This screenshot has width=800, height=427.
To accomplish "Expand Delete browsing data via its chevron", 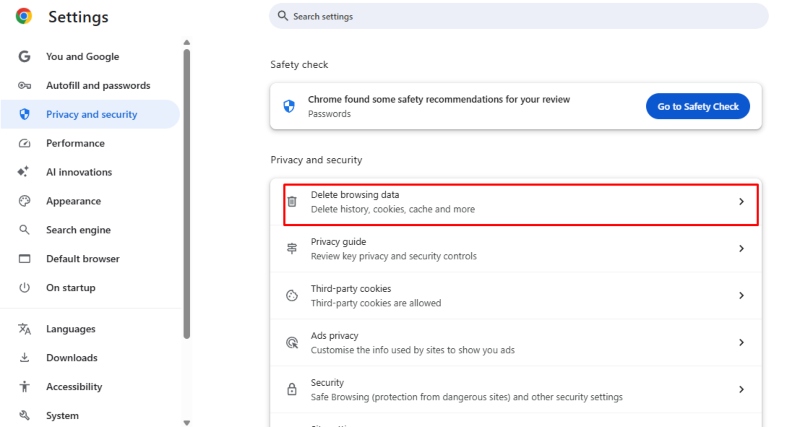I will coord(741,202).
